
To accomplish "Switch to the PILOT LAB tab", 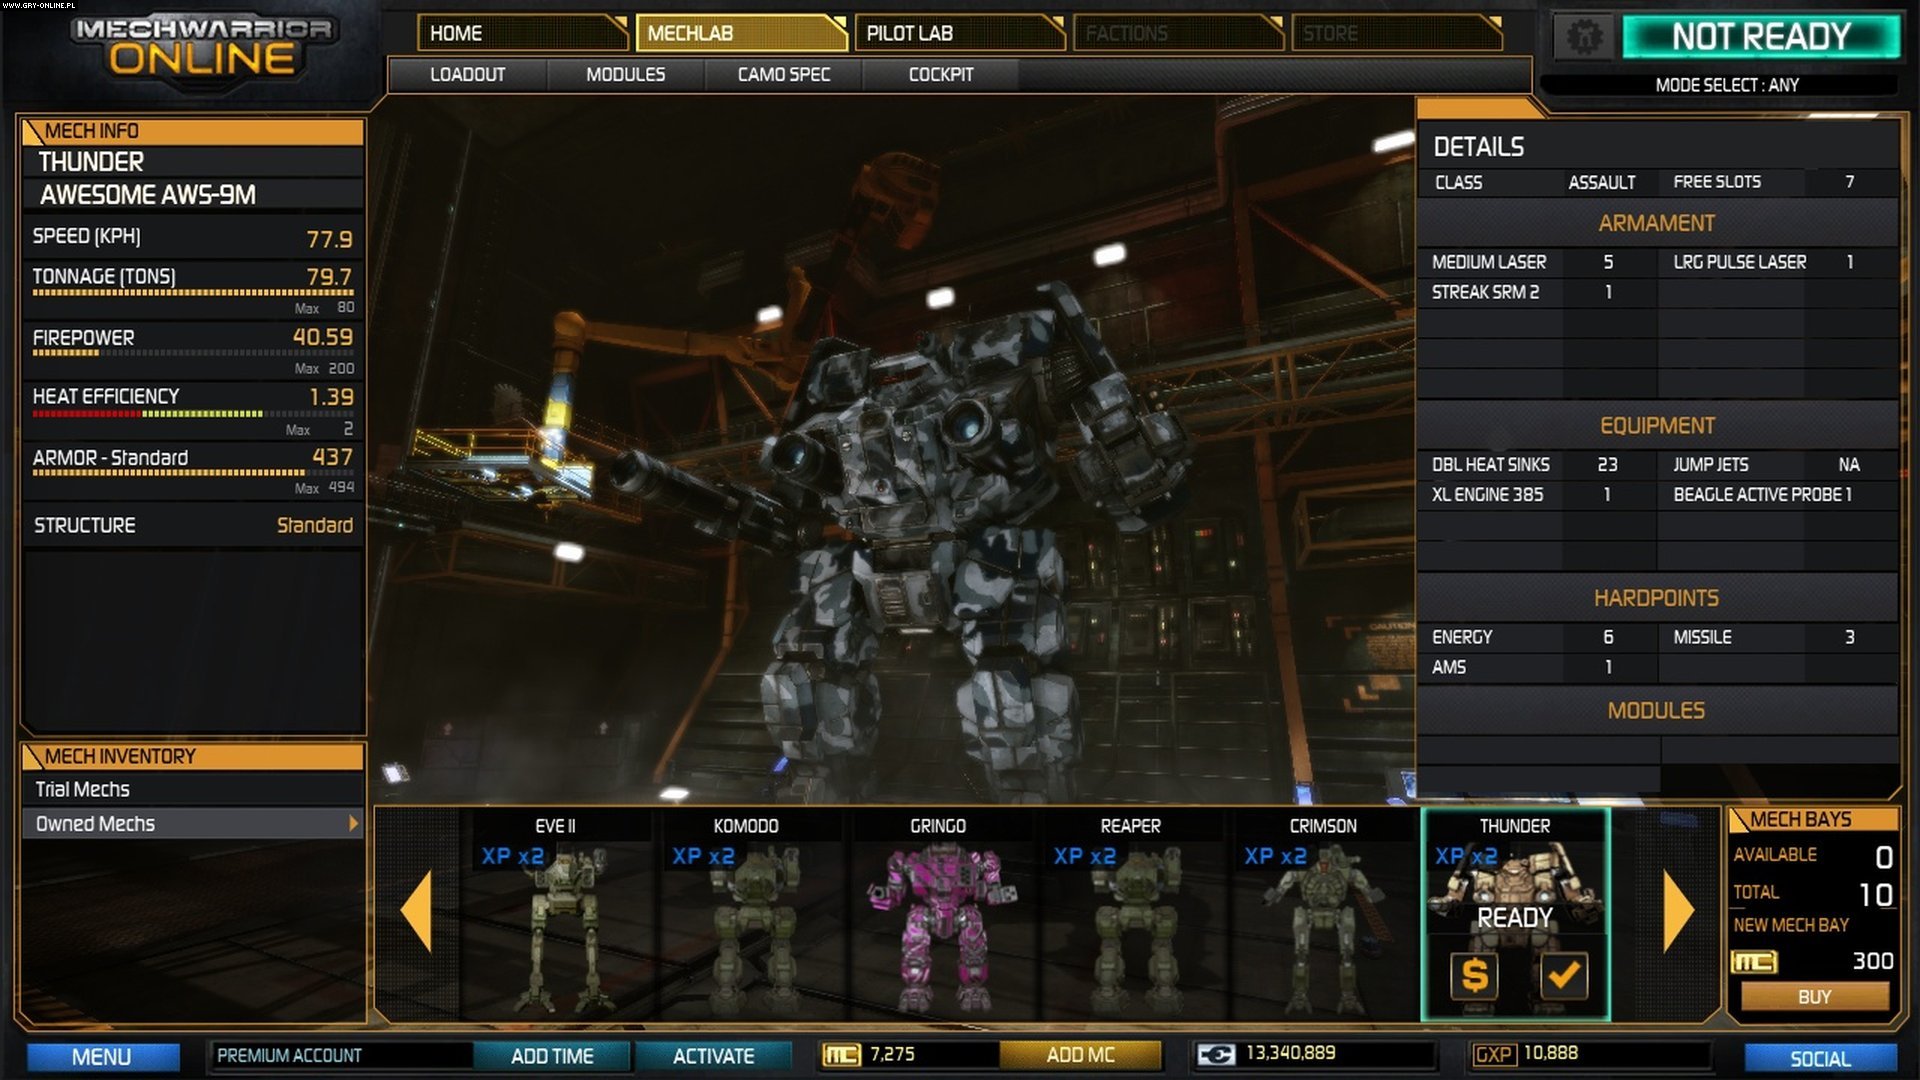I will (959, 33).
